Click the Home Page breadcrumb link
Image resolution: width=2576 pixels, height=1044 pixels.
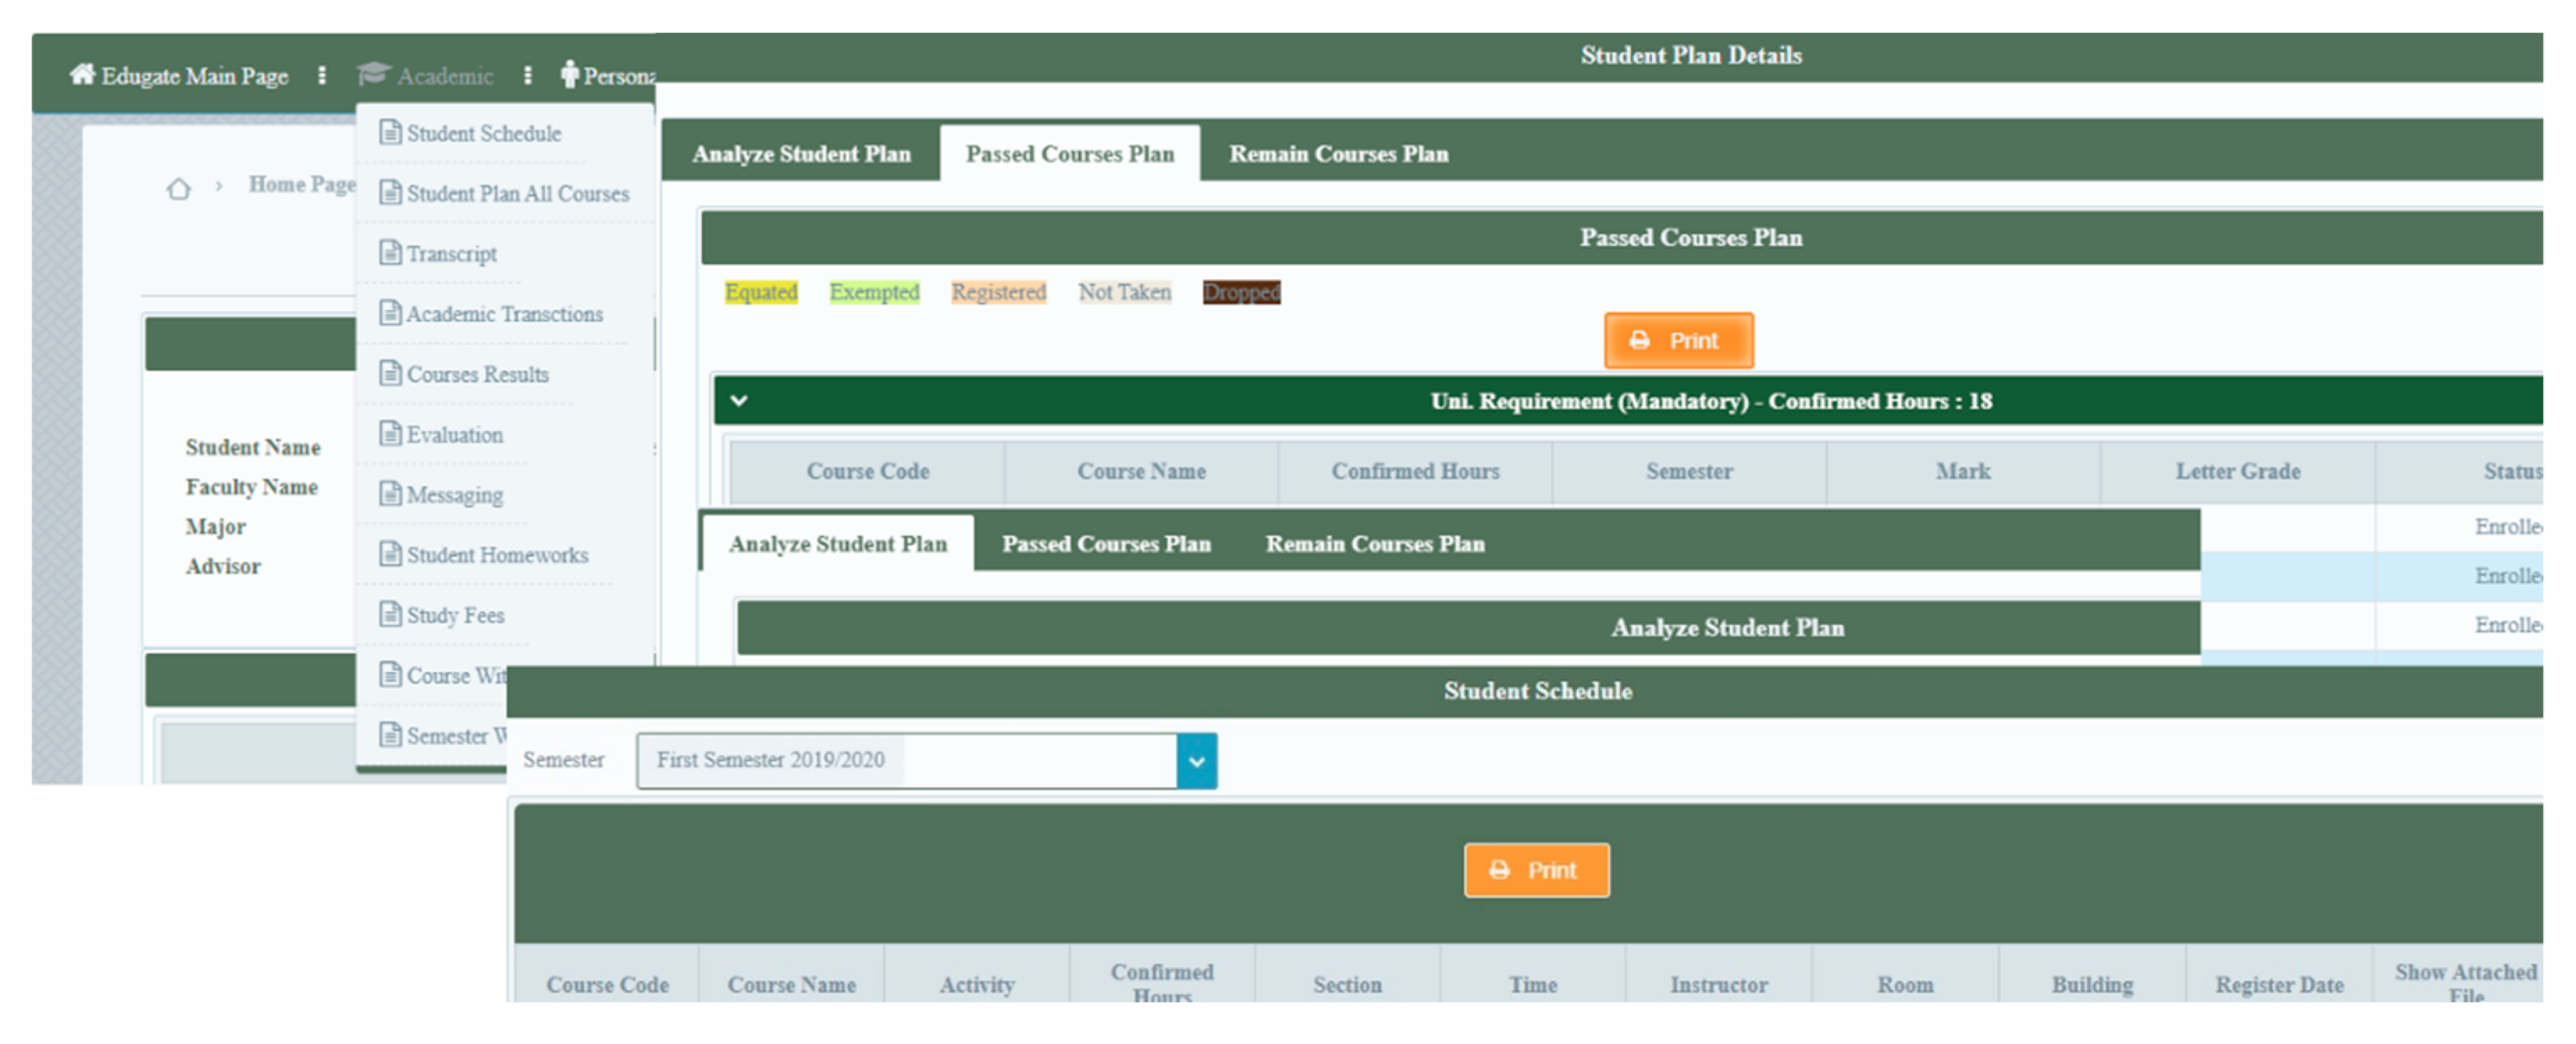pos(302,184)
